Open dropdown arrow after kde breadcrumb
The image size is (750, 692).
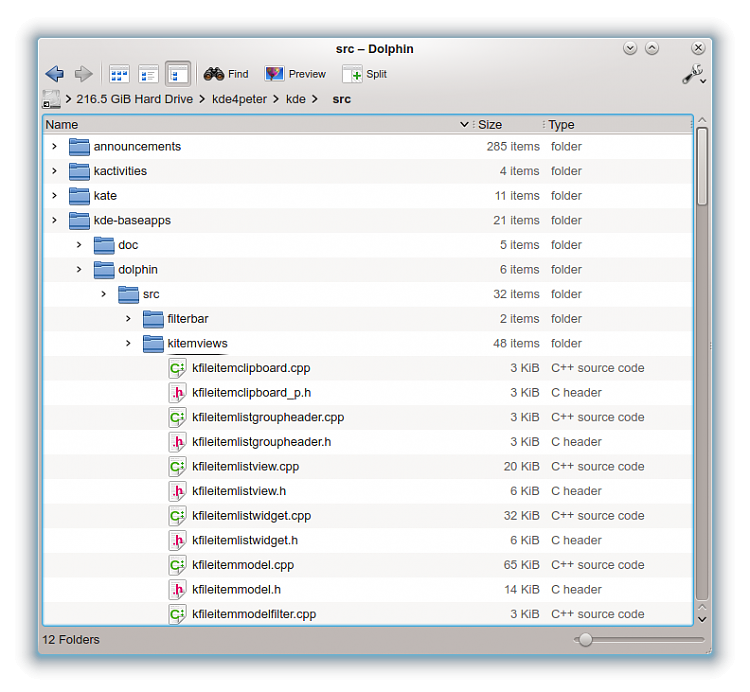pos(314,99)
